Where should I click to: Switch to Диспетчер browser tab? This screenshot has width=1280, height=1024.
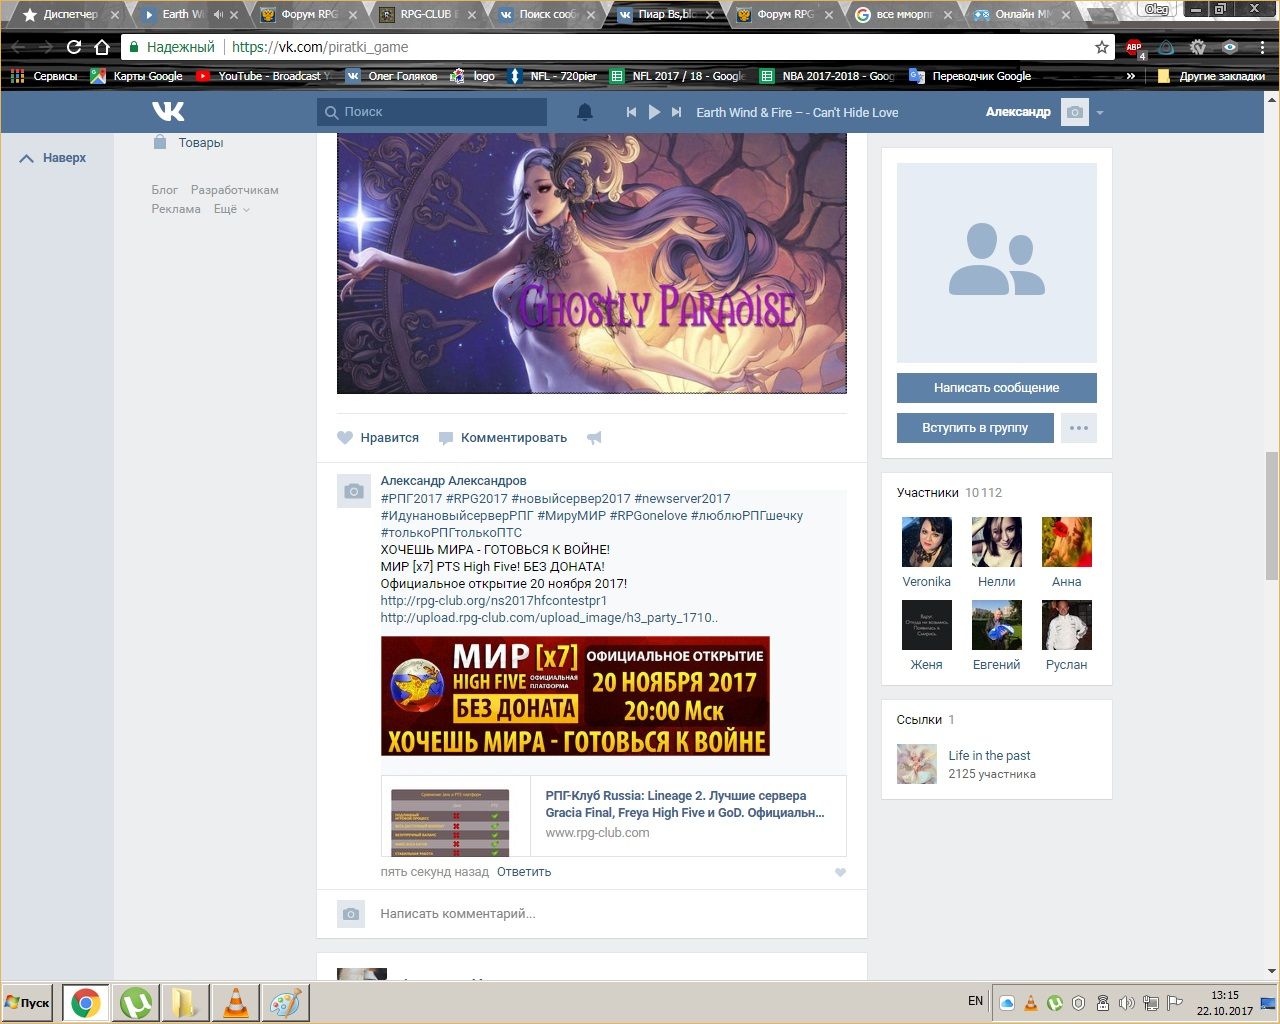(x=70, y=15)
